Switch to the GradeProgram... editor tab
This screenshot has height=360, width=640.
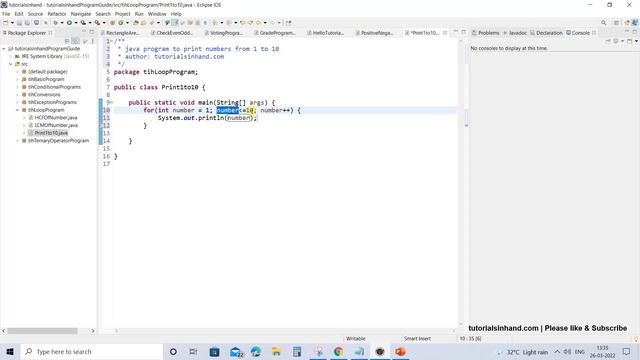click(x=274, y=33)
